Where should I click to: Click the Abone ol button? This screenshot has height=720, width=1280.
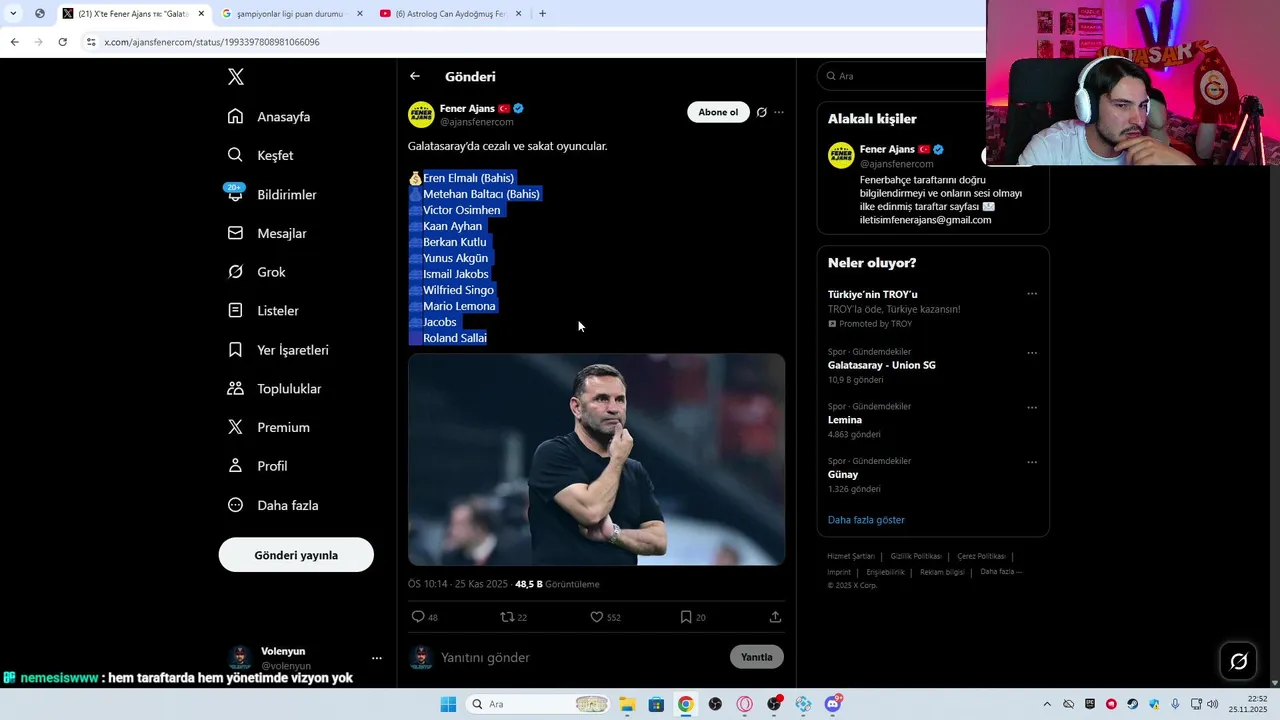(x=718, y=112)
